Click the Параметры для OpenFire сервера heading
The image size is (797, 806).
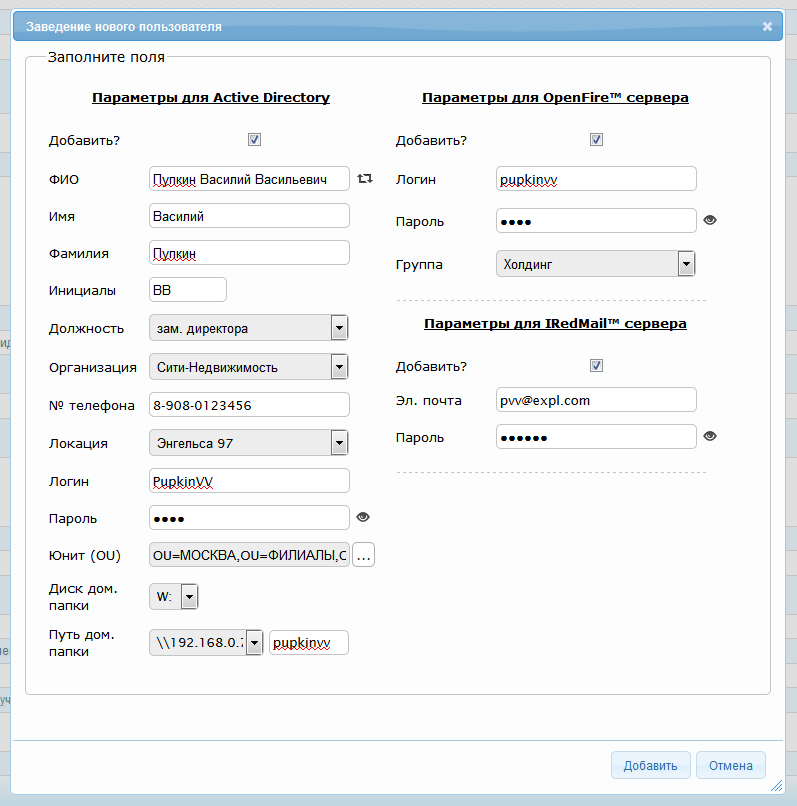coord(555,98)
